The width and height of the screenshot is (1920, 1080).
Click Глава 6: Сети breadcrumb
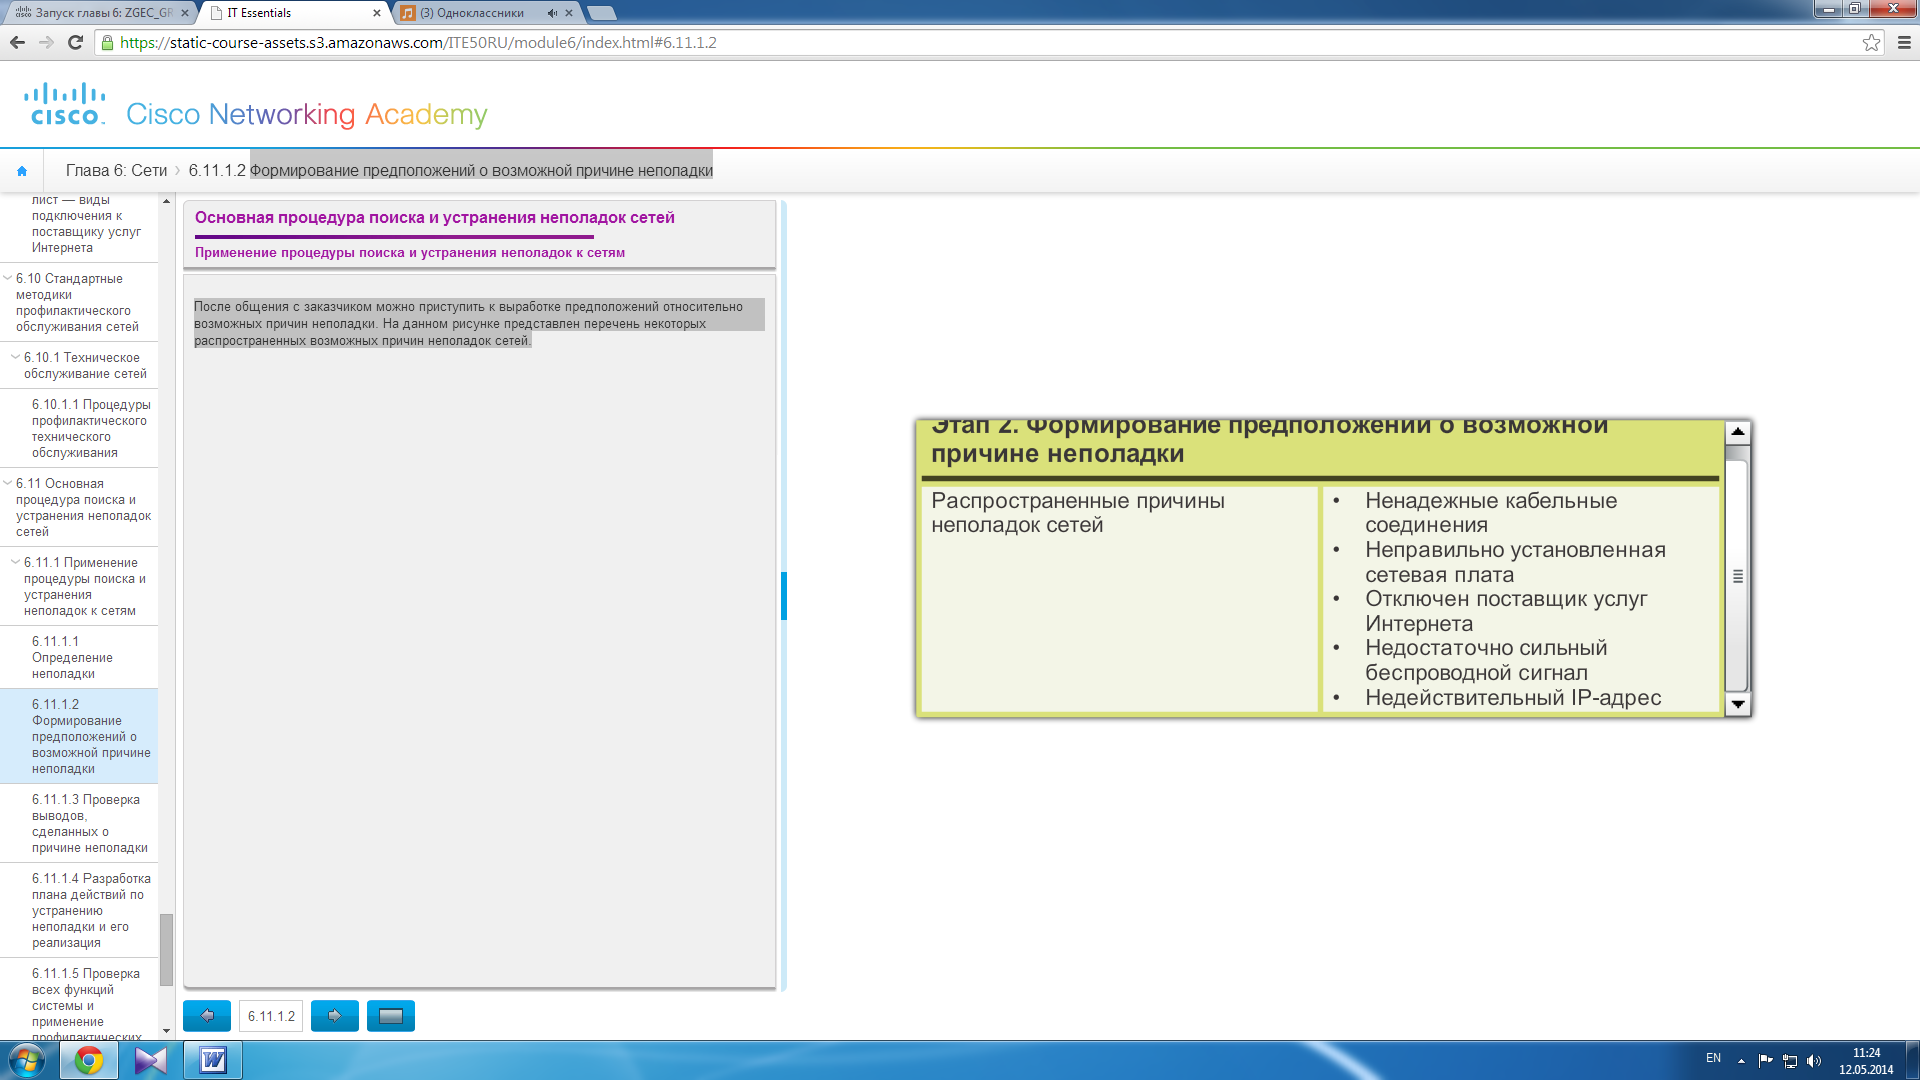click(116, 171)
